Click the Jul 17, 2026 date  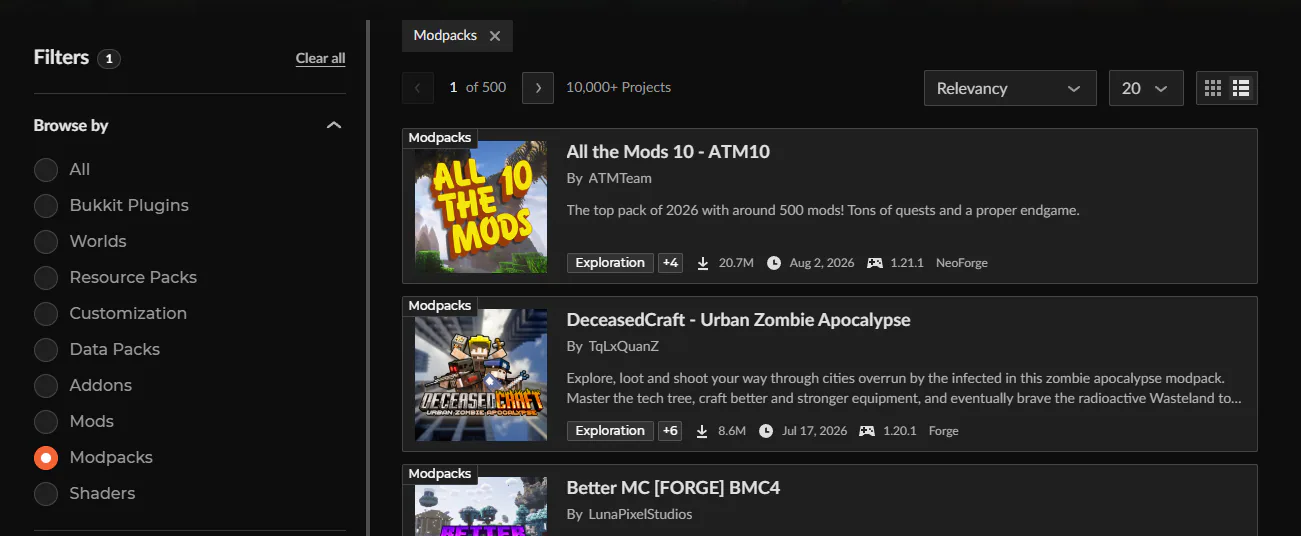[815, 431]
